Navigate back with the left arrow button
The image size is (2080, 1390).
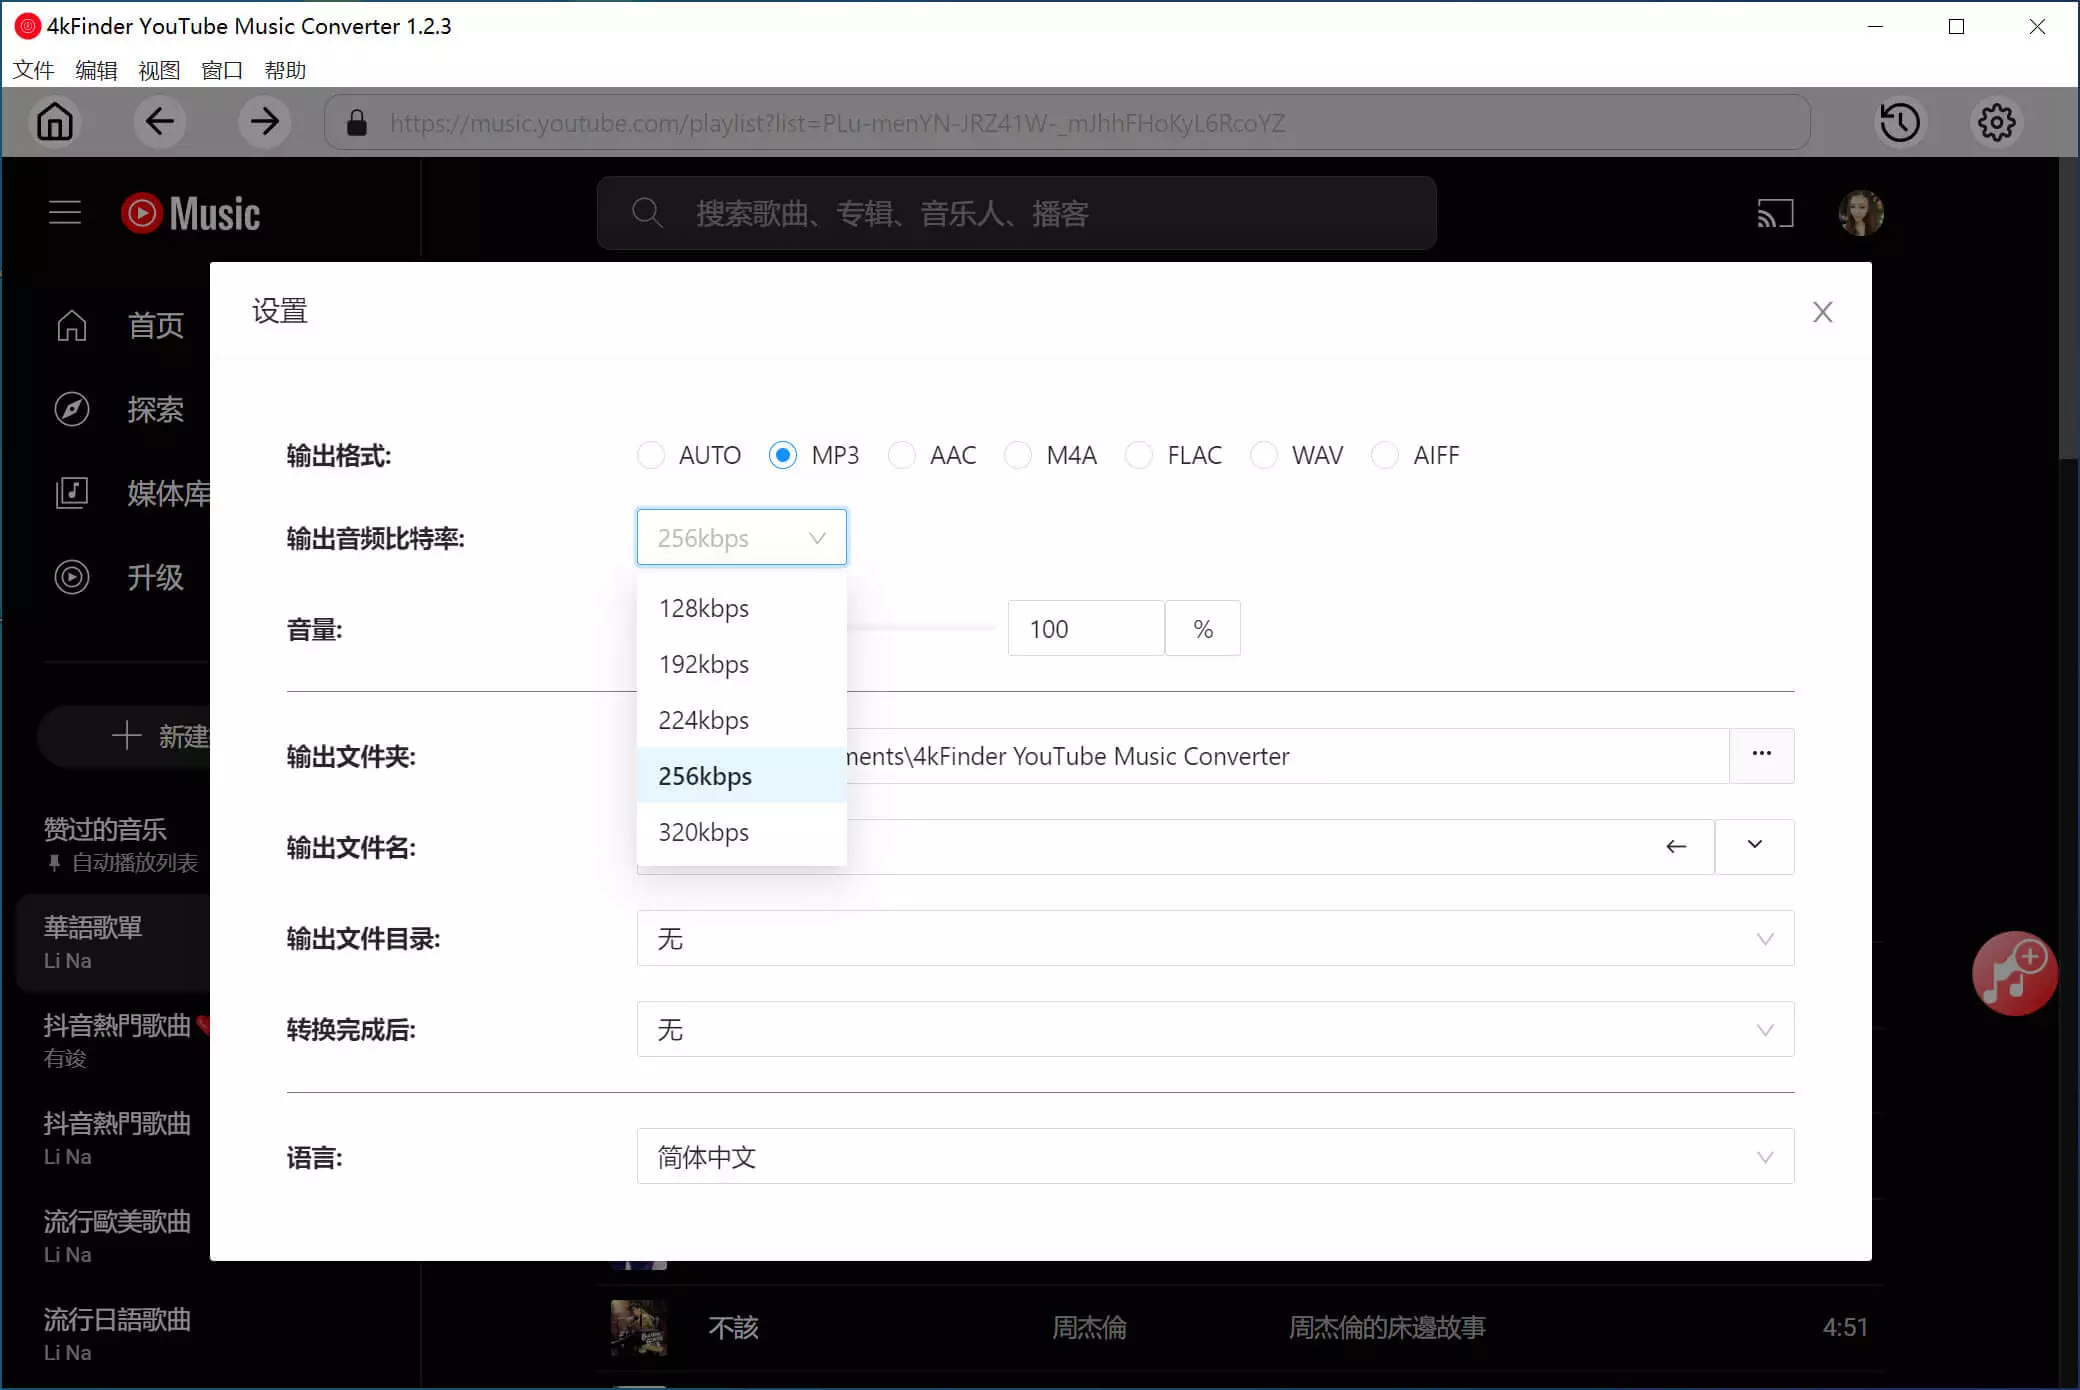point(160,122)
